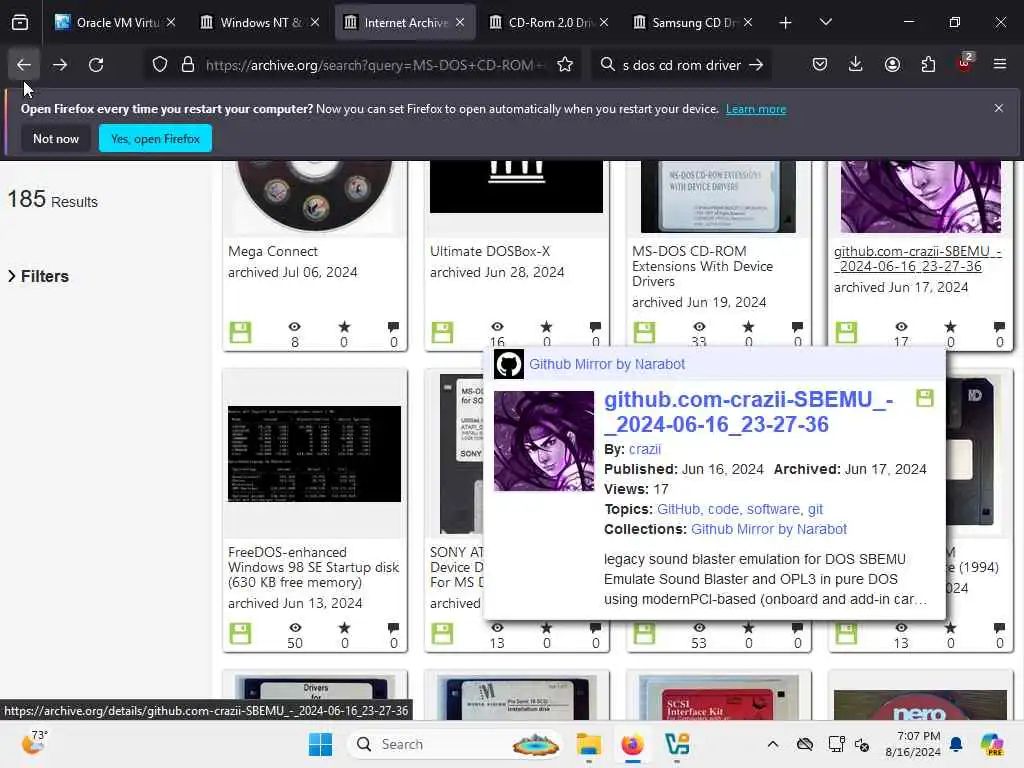Open the Firefox hamburger menu
This screenshot has width=1024, height=768.
999,64
